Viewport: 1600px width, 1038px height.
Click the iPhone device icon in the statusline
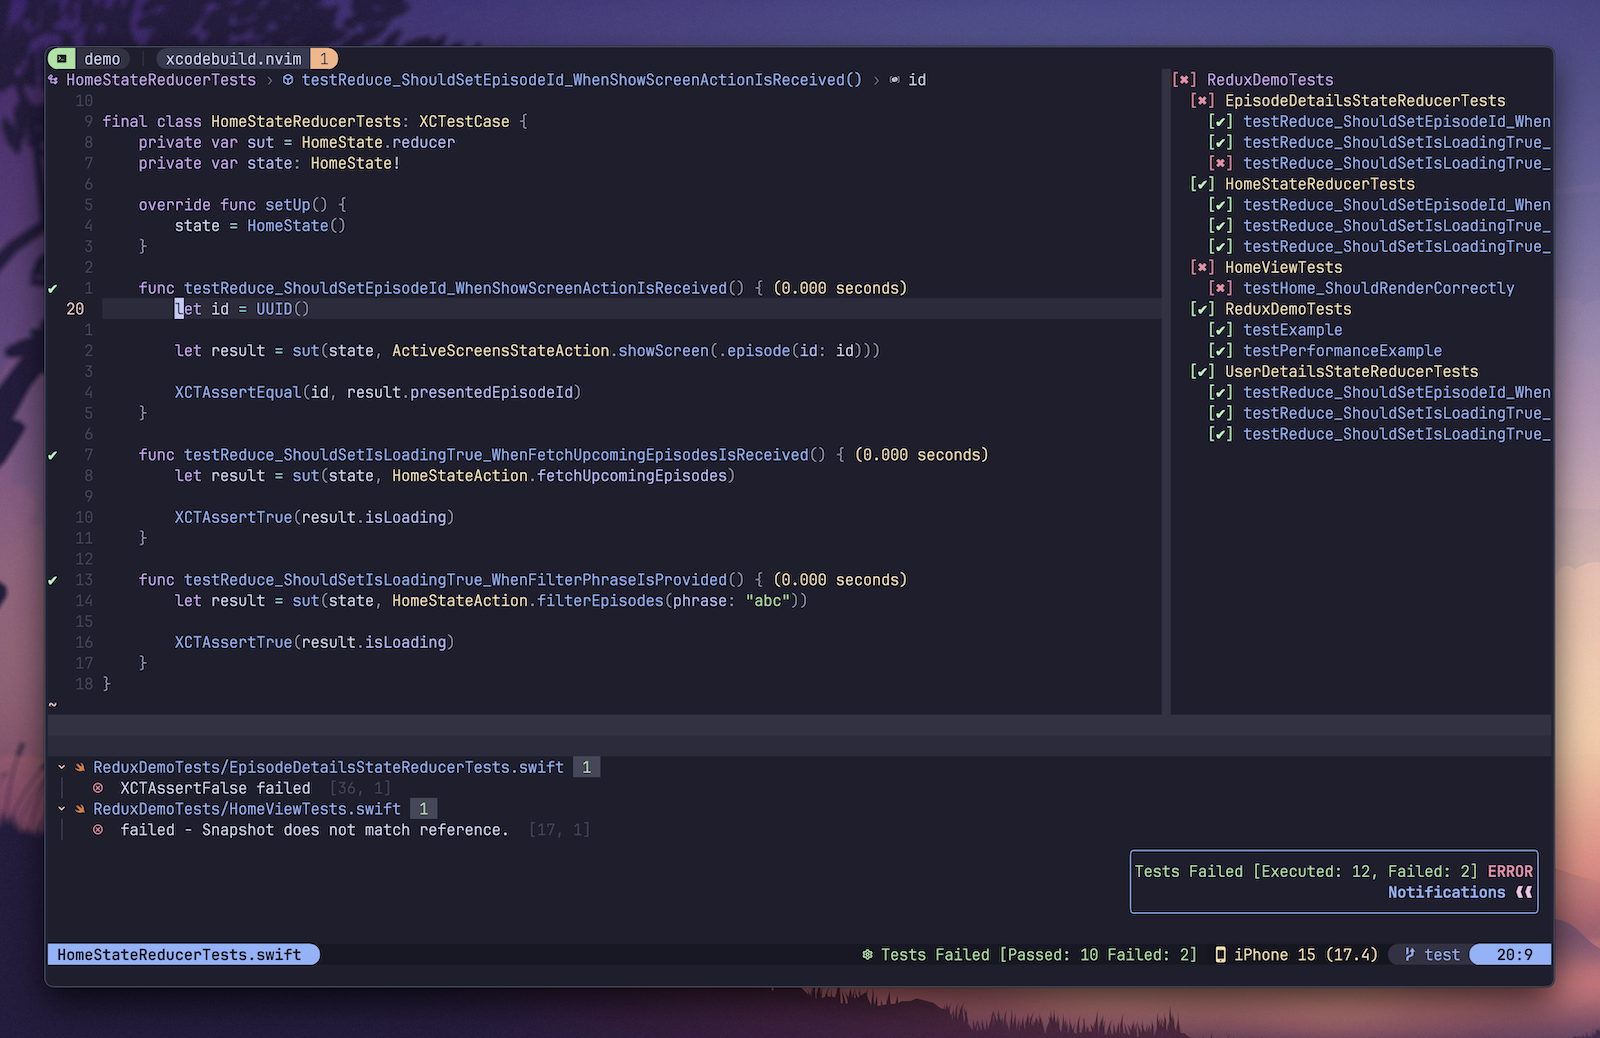coord(1219,954)
